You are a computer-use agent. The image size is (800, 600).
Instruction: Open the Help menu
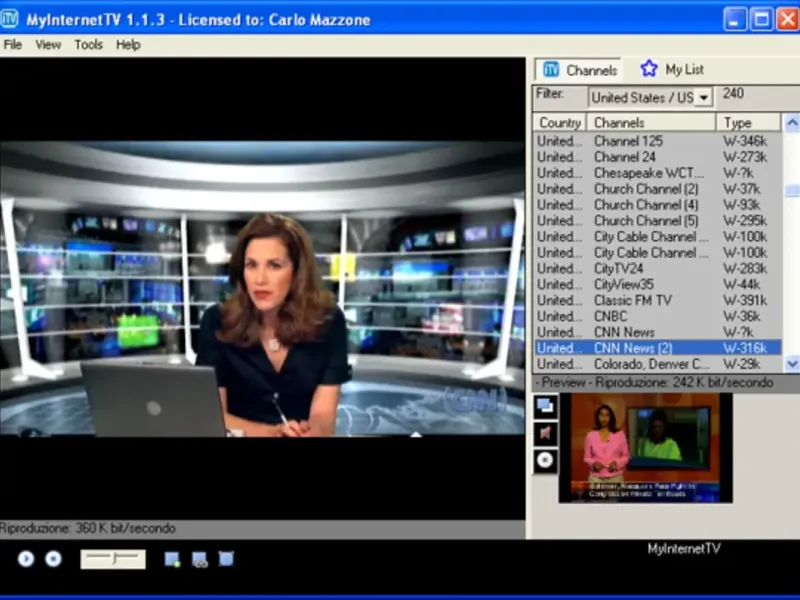click(x=128, y=45)
